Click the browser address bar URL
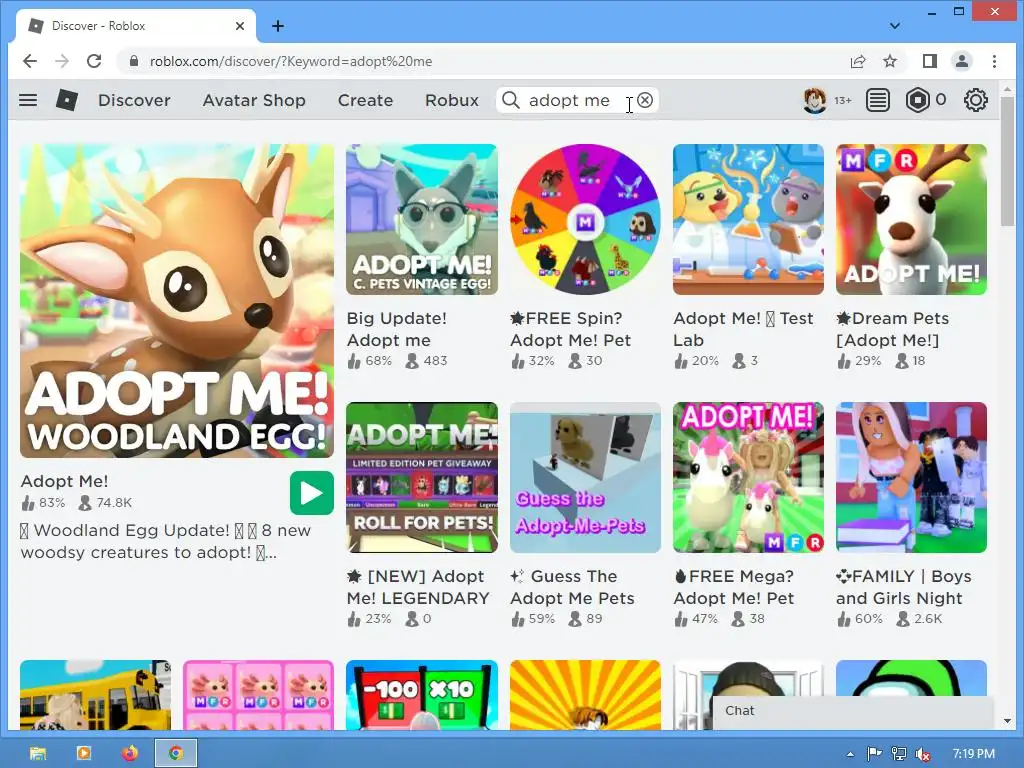 pos(291,61)
